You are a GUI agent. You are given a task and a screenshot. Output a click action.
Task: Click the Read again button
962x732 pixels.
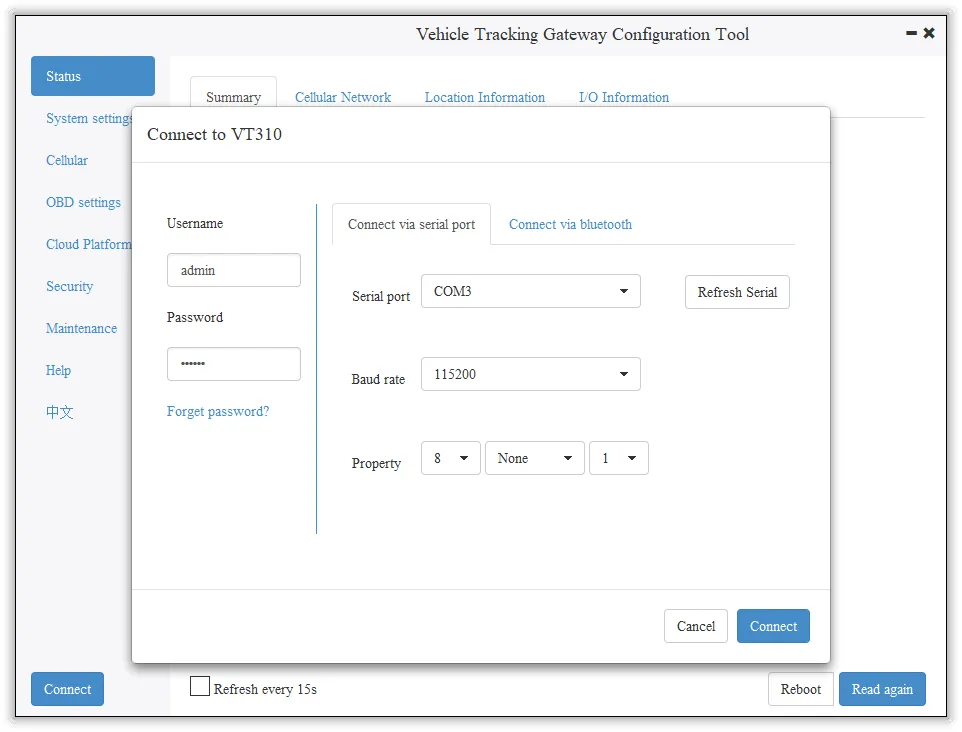tap(882, 689)
